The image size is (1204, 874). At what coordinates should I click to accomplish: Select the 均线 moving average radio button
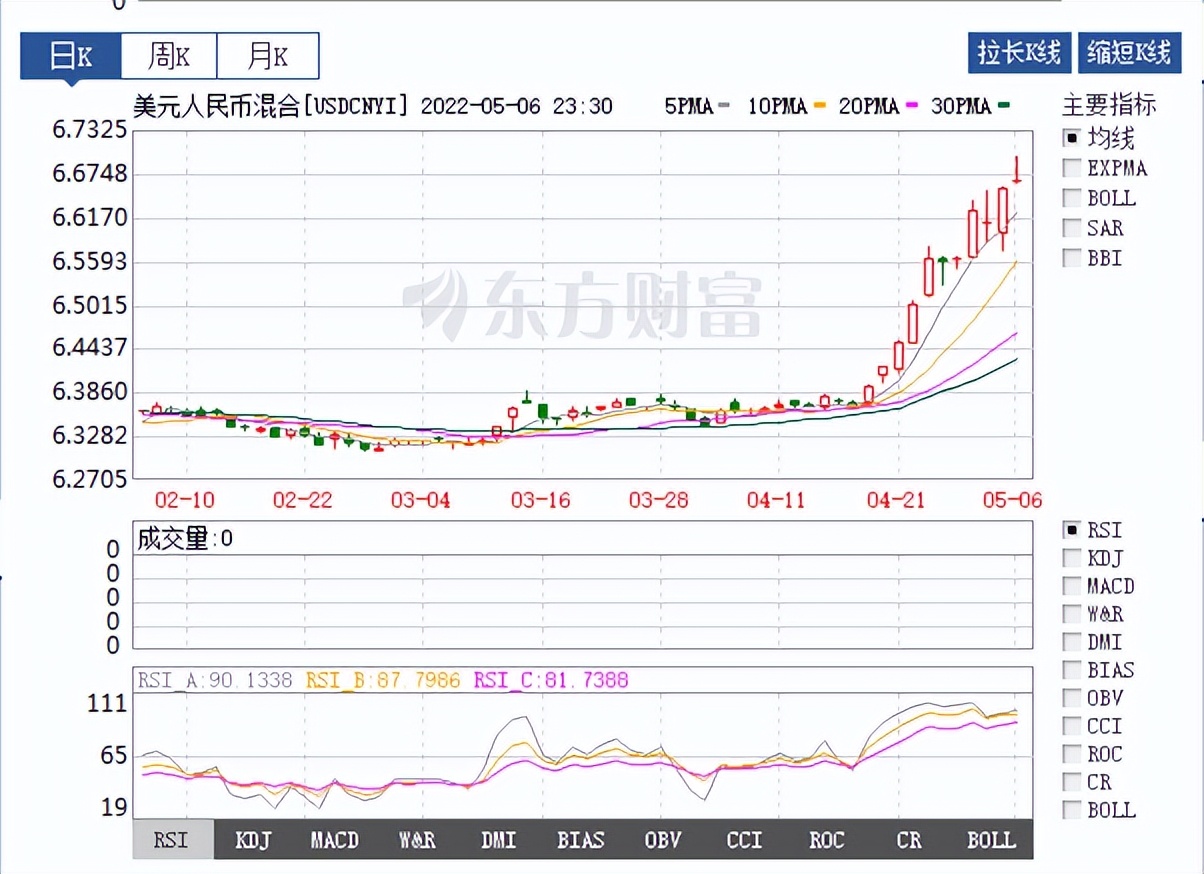1070,138
